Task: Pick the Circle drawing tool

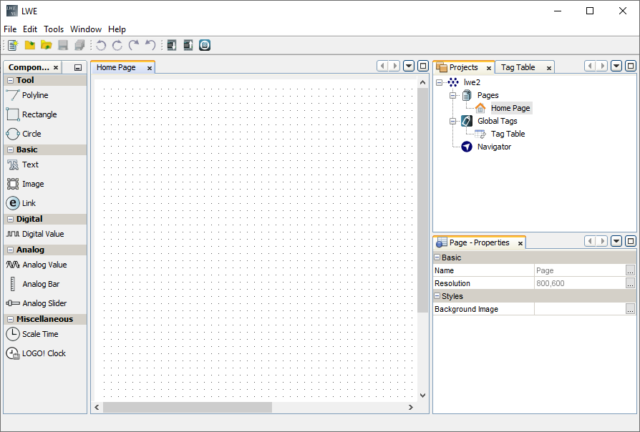Action: pos(31,133)
